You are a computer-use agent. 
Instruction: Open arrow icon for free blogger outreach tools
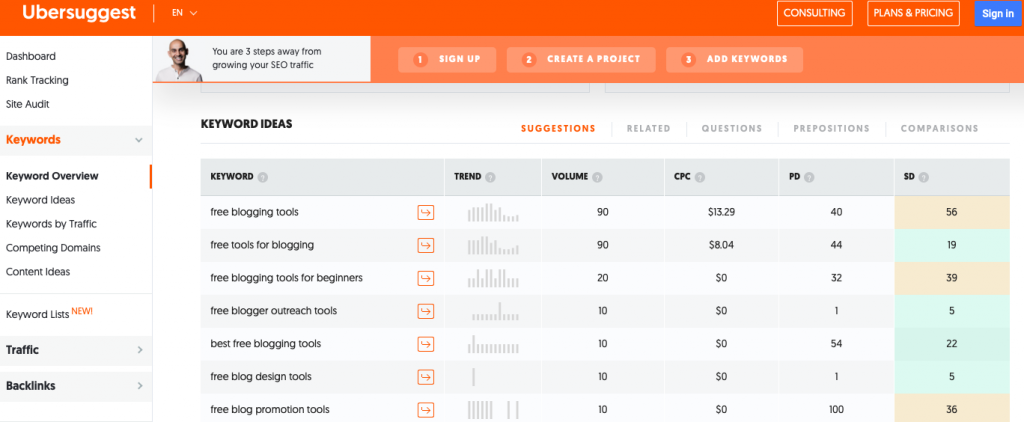[x=426, y=311]
